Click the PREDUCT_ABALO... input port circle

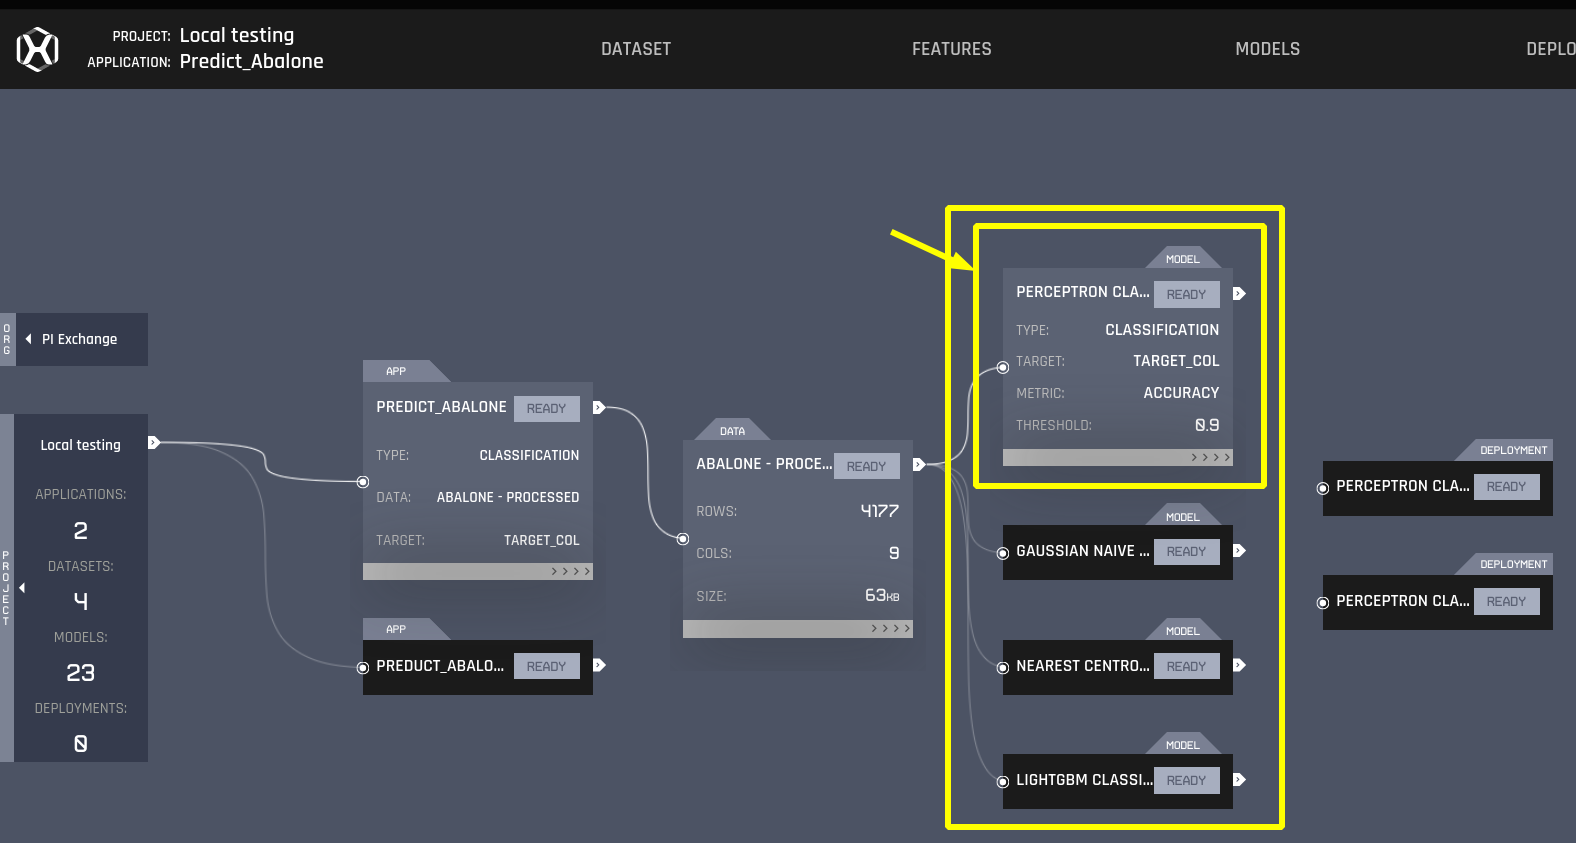pyautogui.click(x=363, y=668)
